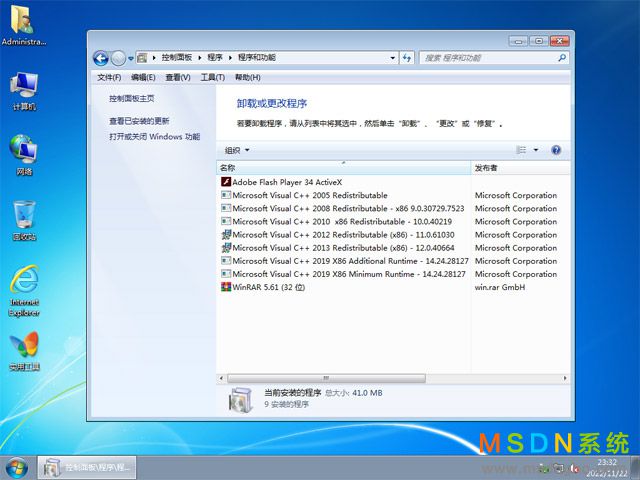Click the Forward navigation arrow button
This screenshot has width=640, height=480.
118,58
